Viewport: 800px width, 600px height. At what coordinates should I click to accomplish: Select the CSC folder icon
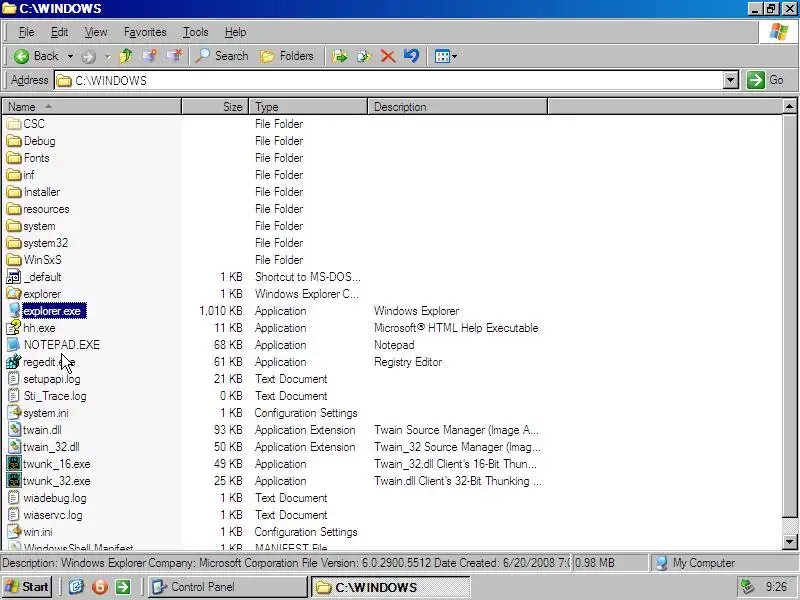14,124
